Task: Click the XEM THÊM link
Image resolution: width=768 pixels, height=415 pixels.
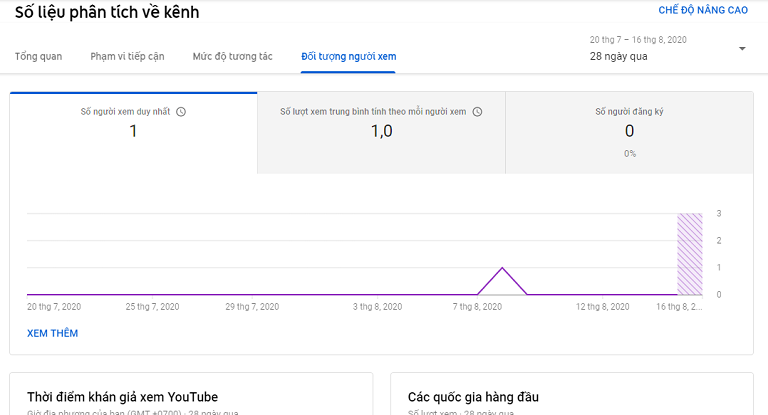Action: click(x=52, y=333)
